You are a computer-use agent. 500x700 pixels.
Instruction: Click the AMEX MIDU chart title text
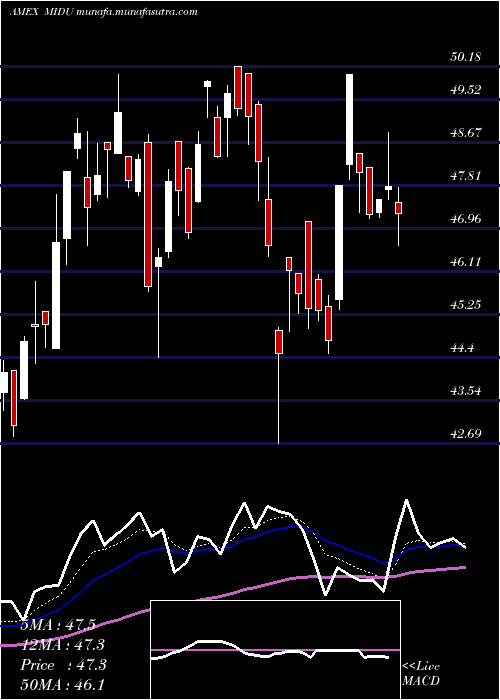(42, 12)
